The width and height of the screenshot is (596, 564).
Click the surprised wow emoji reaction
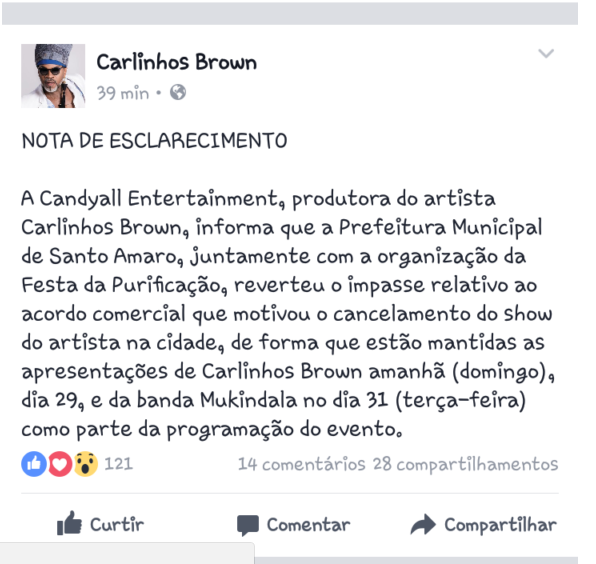tap(86, 464)
